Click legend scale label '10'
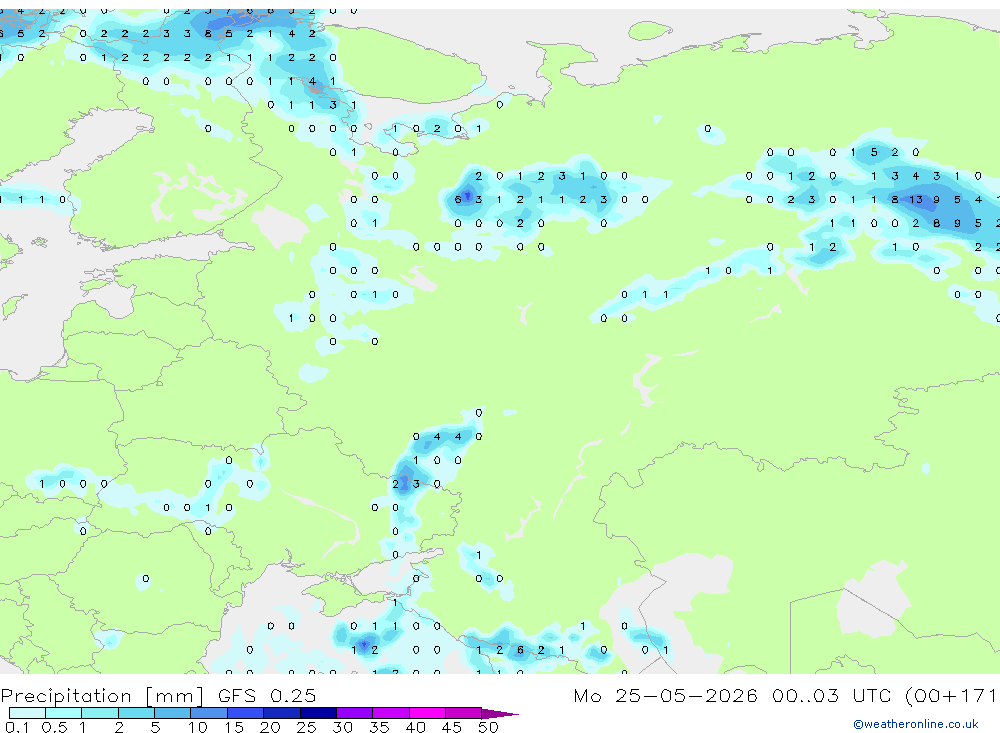The width and height of the screenshot is (1000, 733). [198, 727]
